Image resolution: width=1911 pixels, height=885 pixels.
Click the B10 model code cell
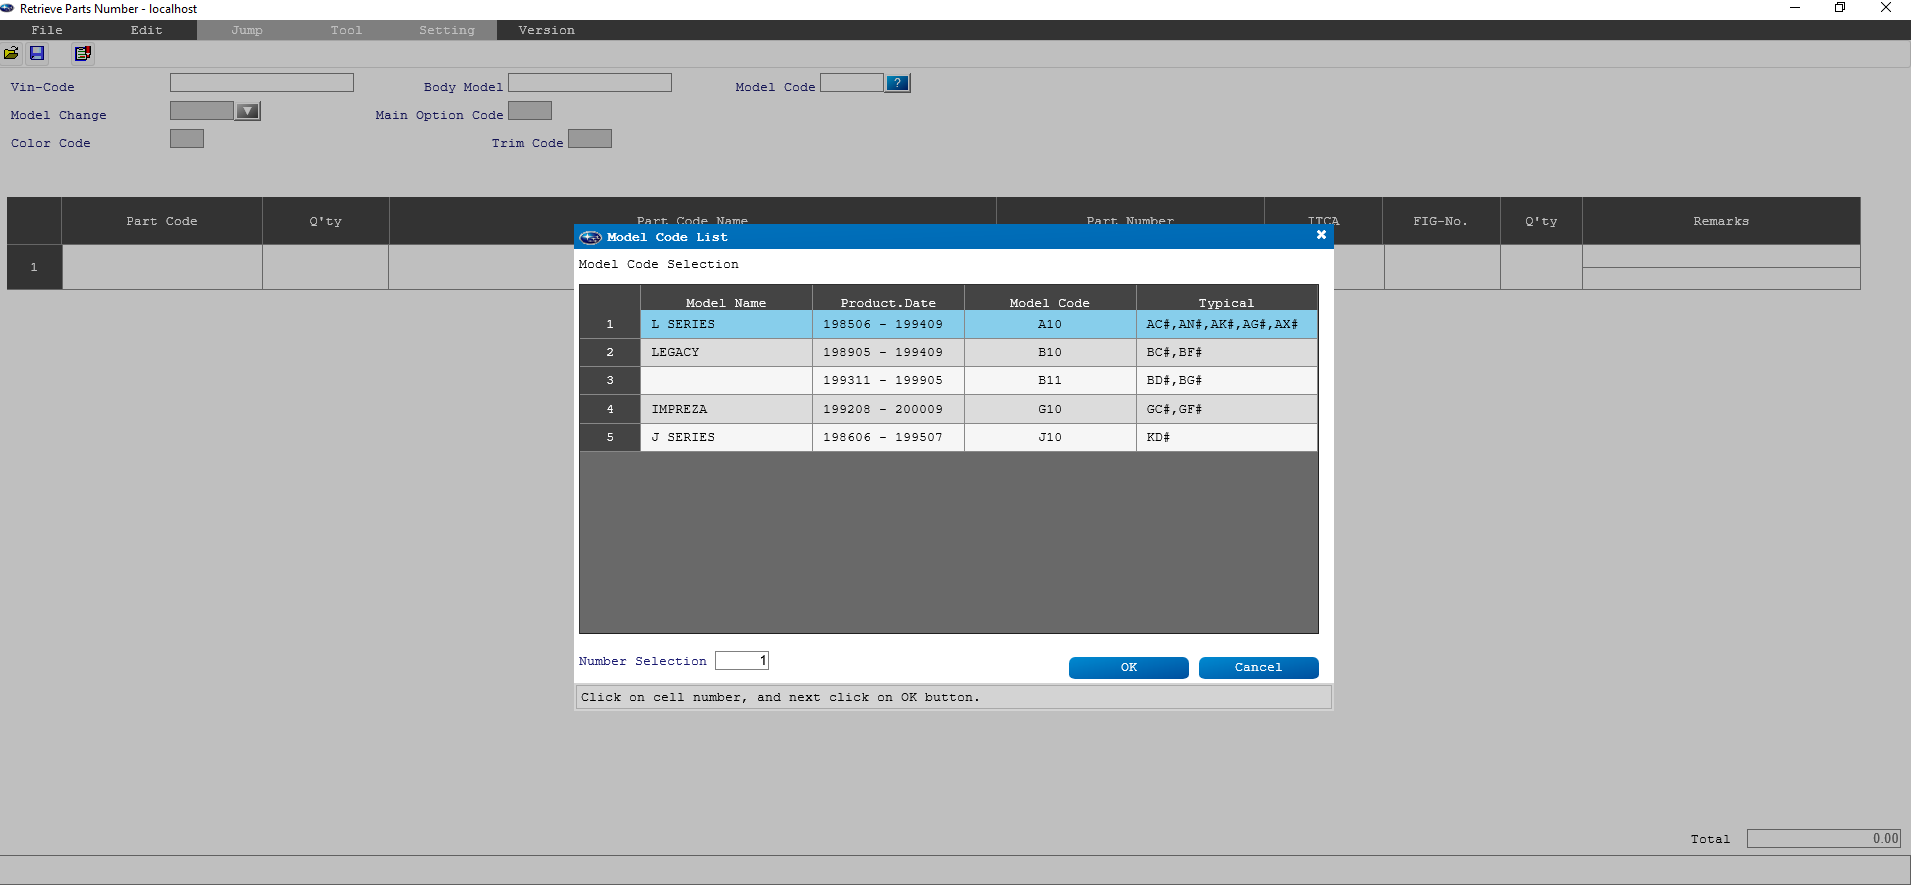click(x=1050, y=352)
